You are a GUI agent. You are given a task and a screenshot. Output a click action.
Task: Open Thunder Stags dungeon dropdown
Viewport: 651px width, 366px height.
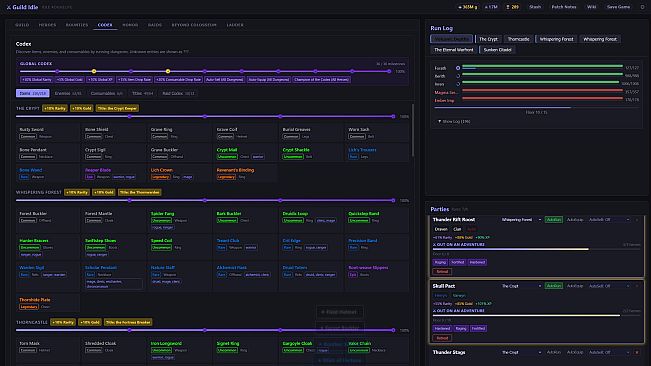tap(521, 352)
